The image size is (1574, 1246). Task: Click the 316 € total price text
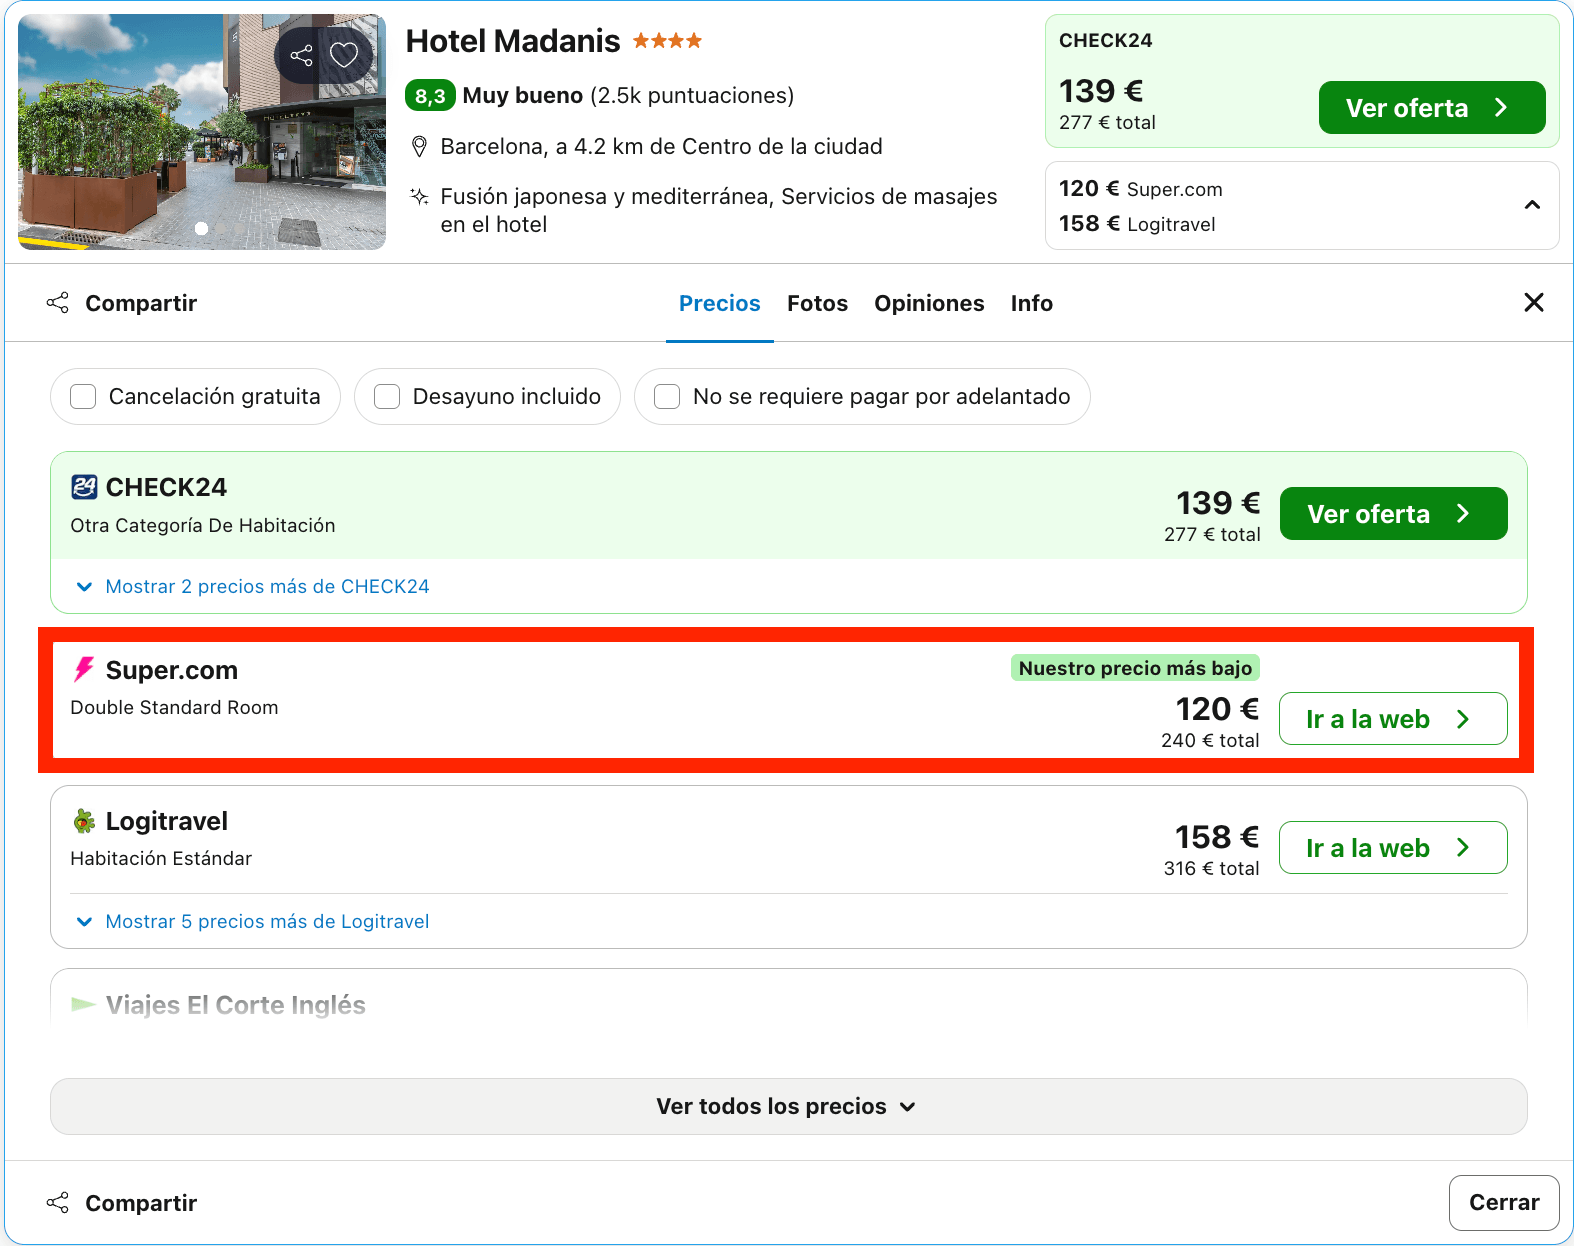[1211, 868]
